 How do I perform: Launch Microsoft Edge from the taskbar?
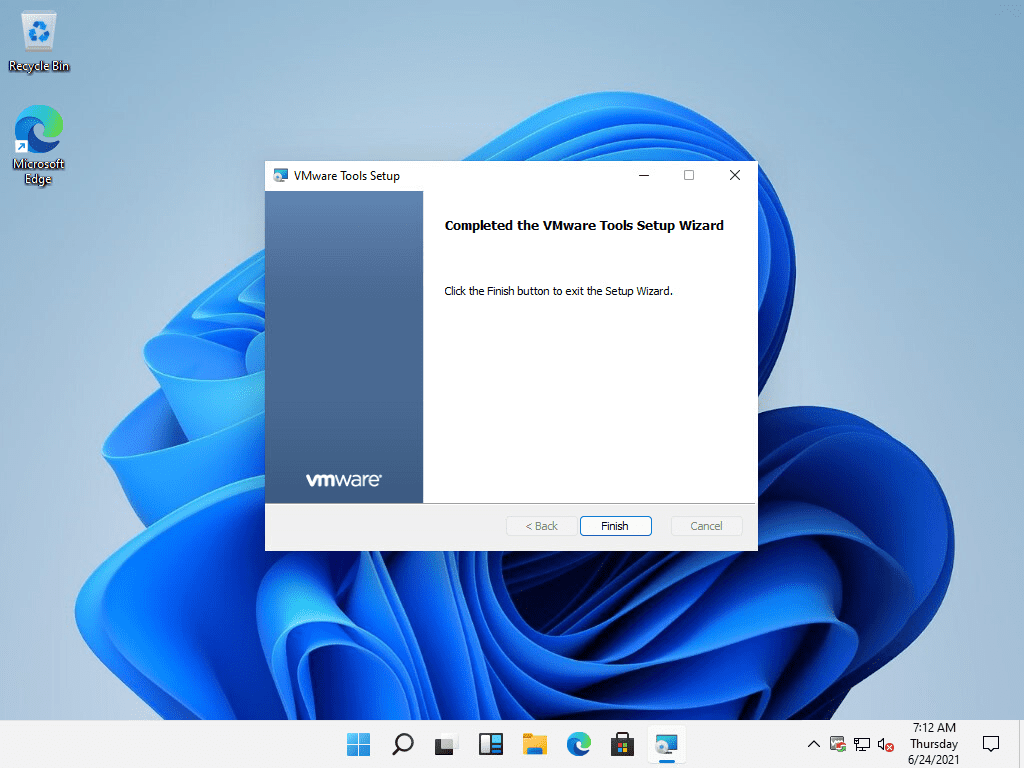[x=578, y=744]
